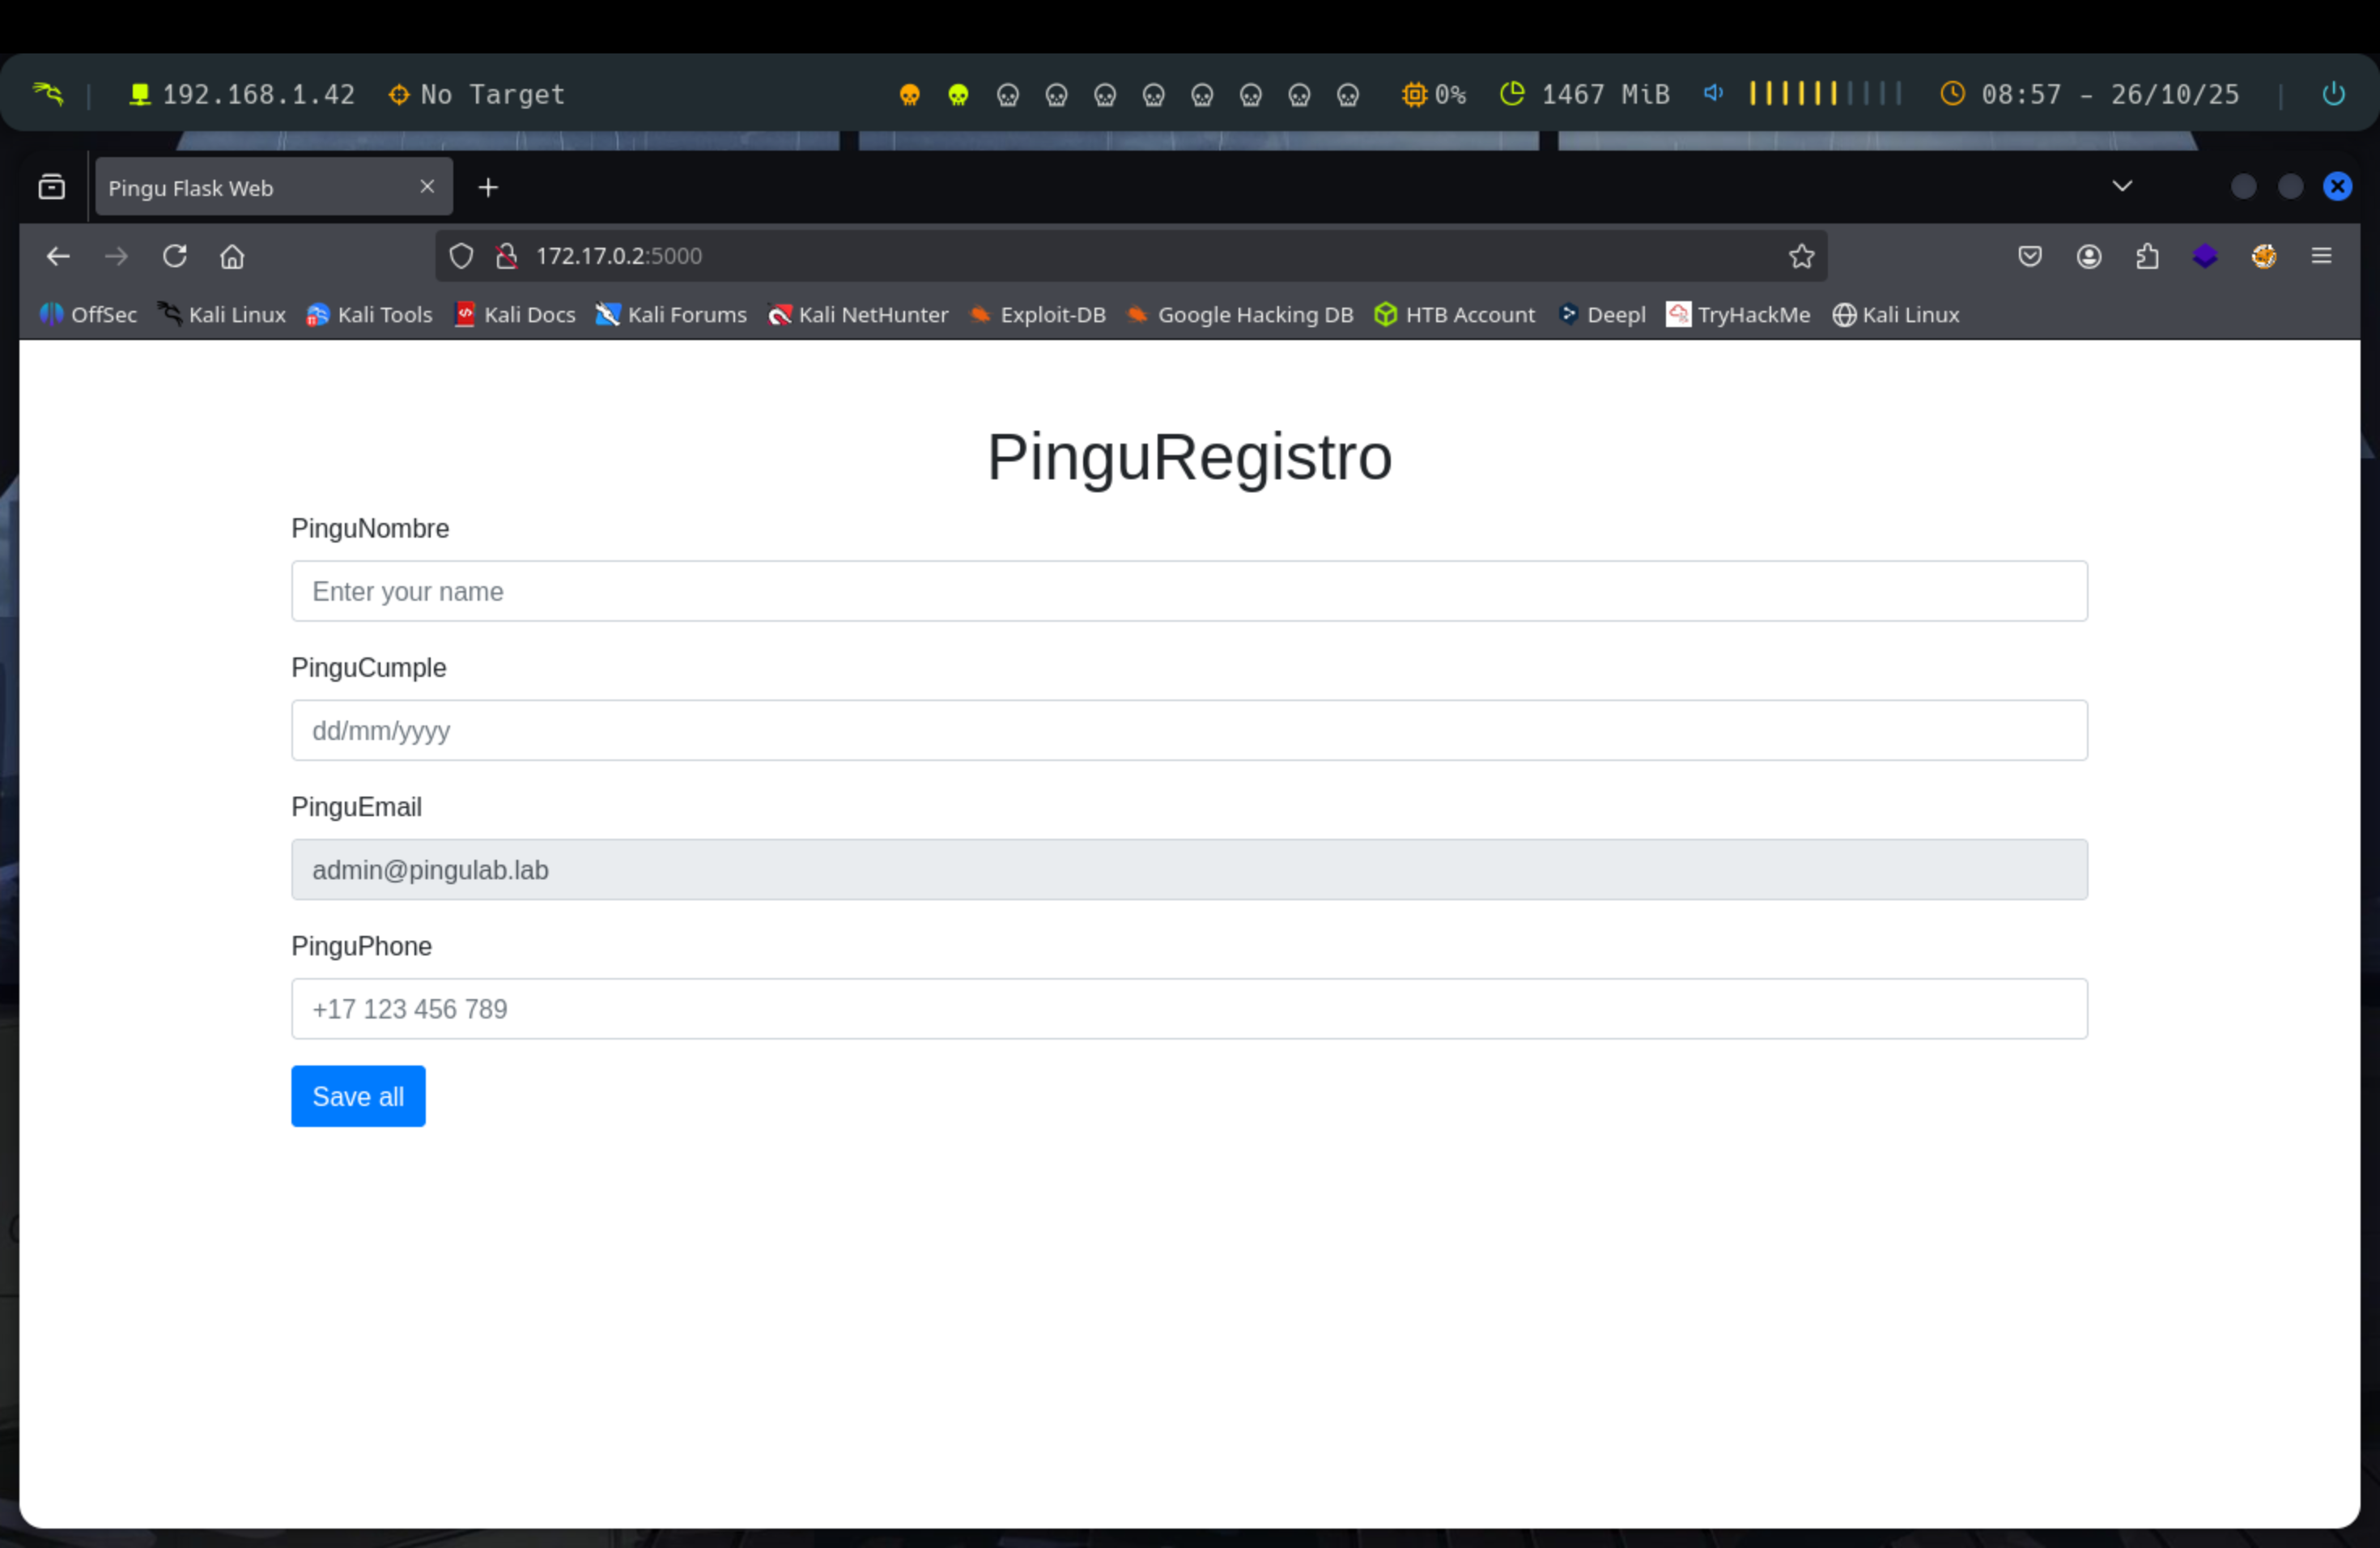This screenshot has width=2380, height=1548.
Task: Click the tracking protection shield icon
Action: (461, 256)
